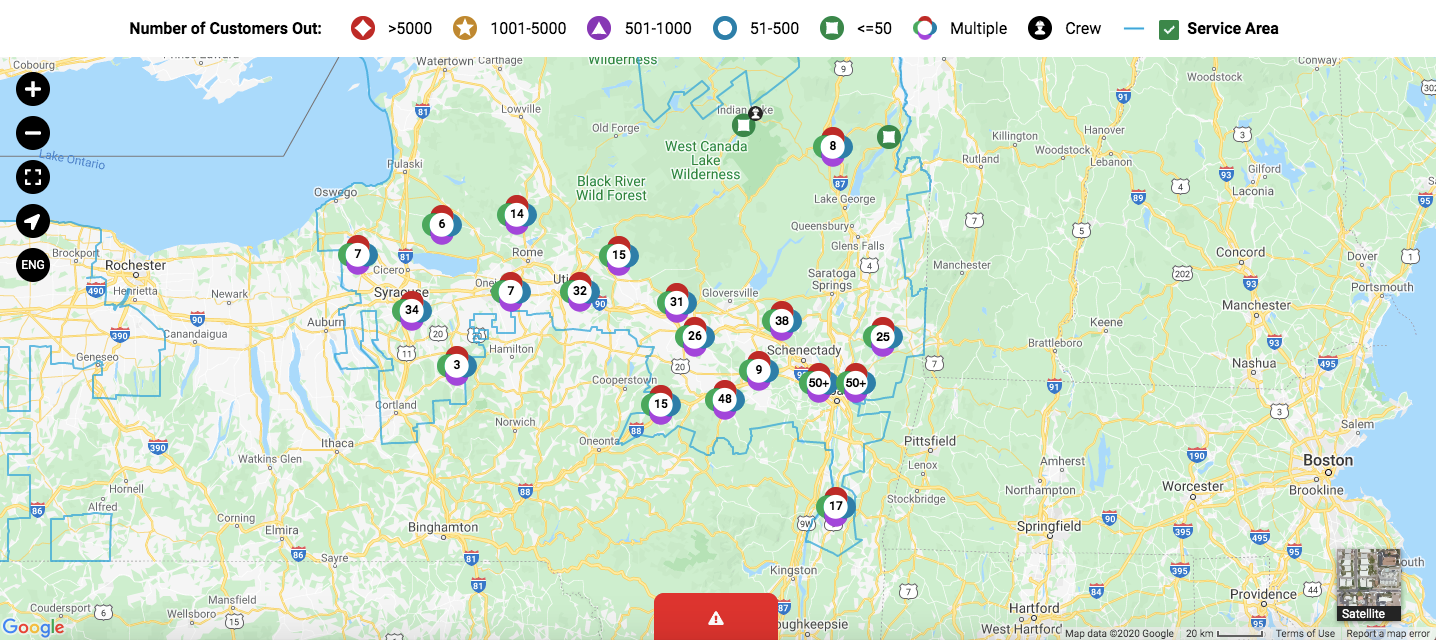
Task: Toggle fullscreen map view
Action: [33, 177]
